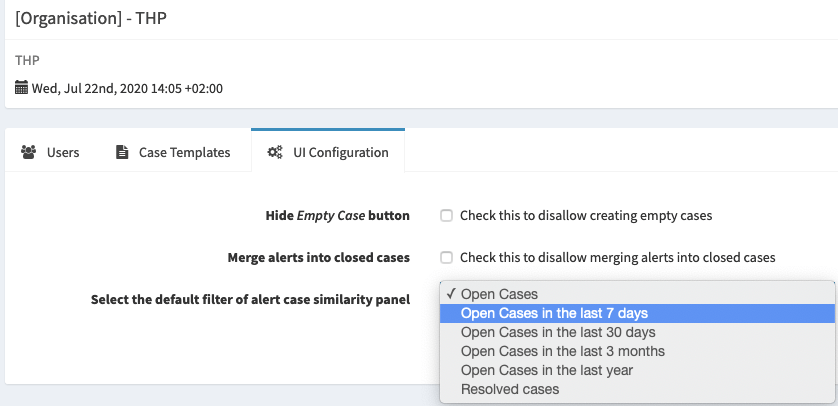
Task: Click the Users tab people icon
Action: coord(28,153)
